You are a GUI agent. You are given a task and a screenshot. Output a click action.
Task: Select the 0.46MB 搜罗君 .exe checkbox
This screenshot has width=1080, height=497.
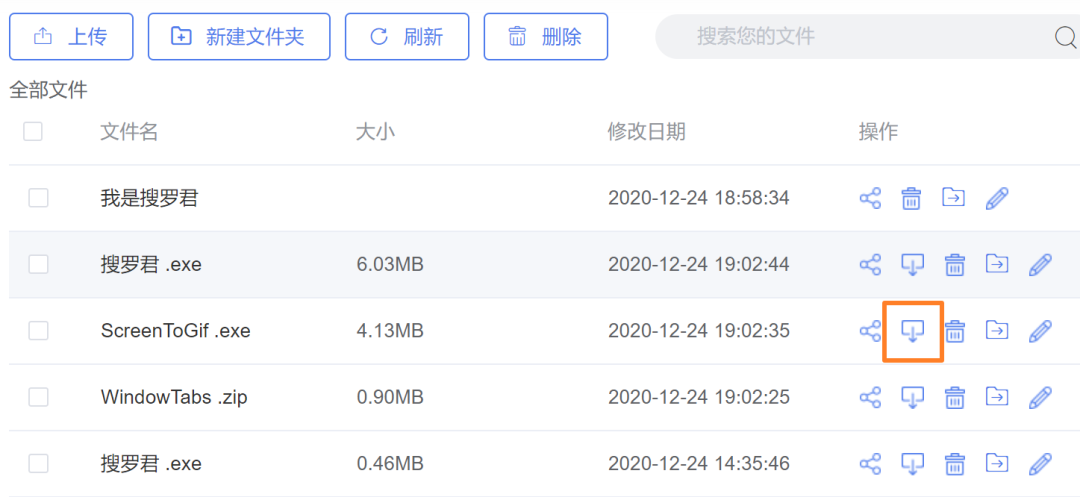[38, 463]
